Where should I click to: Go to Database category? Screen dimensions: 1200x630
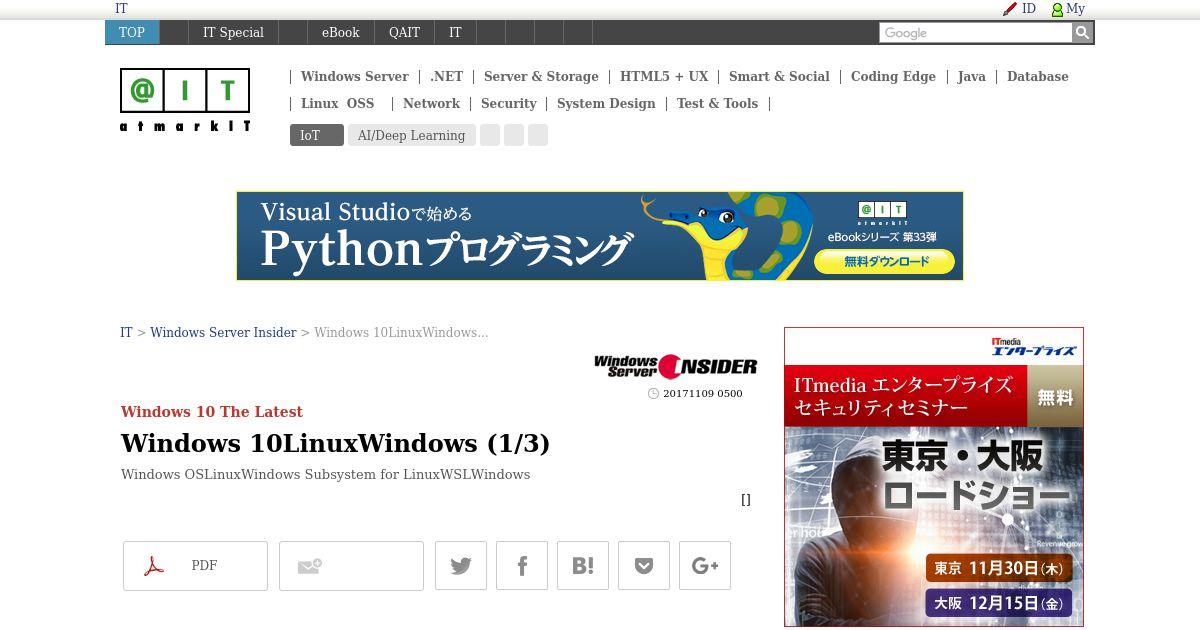[1037, 76]
